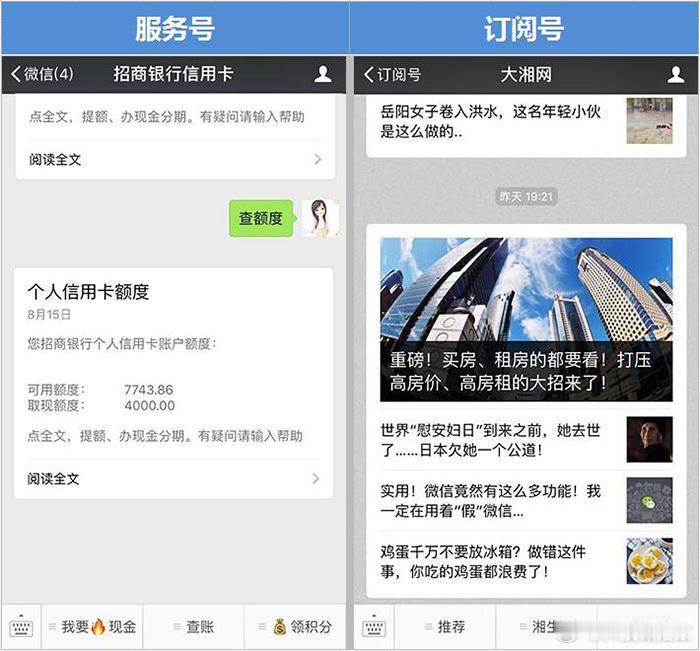Open 阅读全文 in the top card
Screen dimensions: 700x651
[x=175, y=159]
